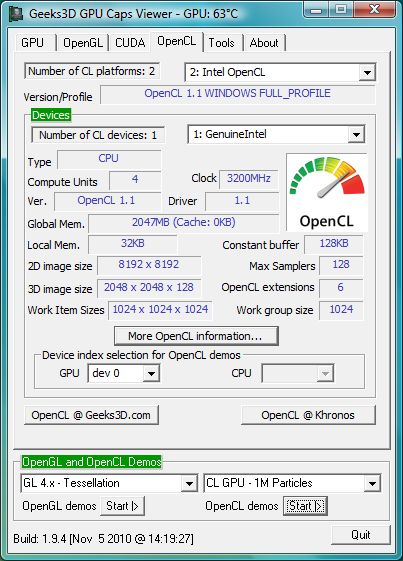Viewport: 403px width, 561px height.
Task: Click the Constant buffer value 128KB
Action: (334, 244)
